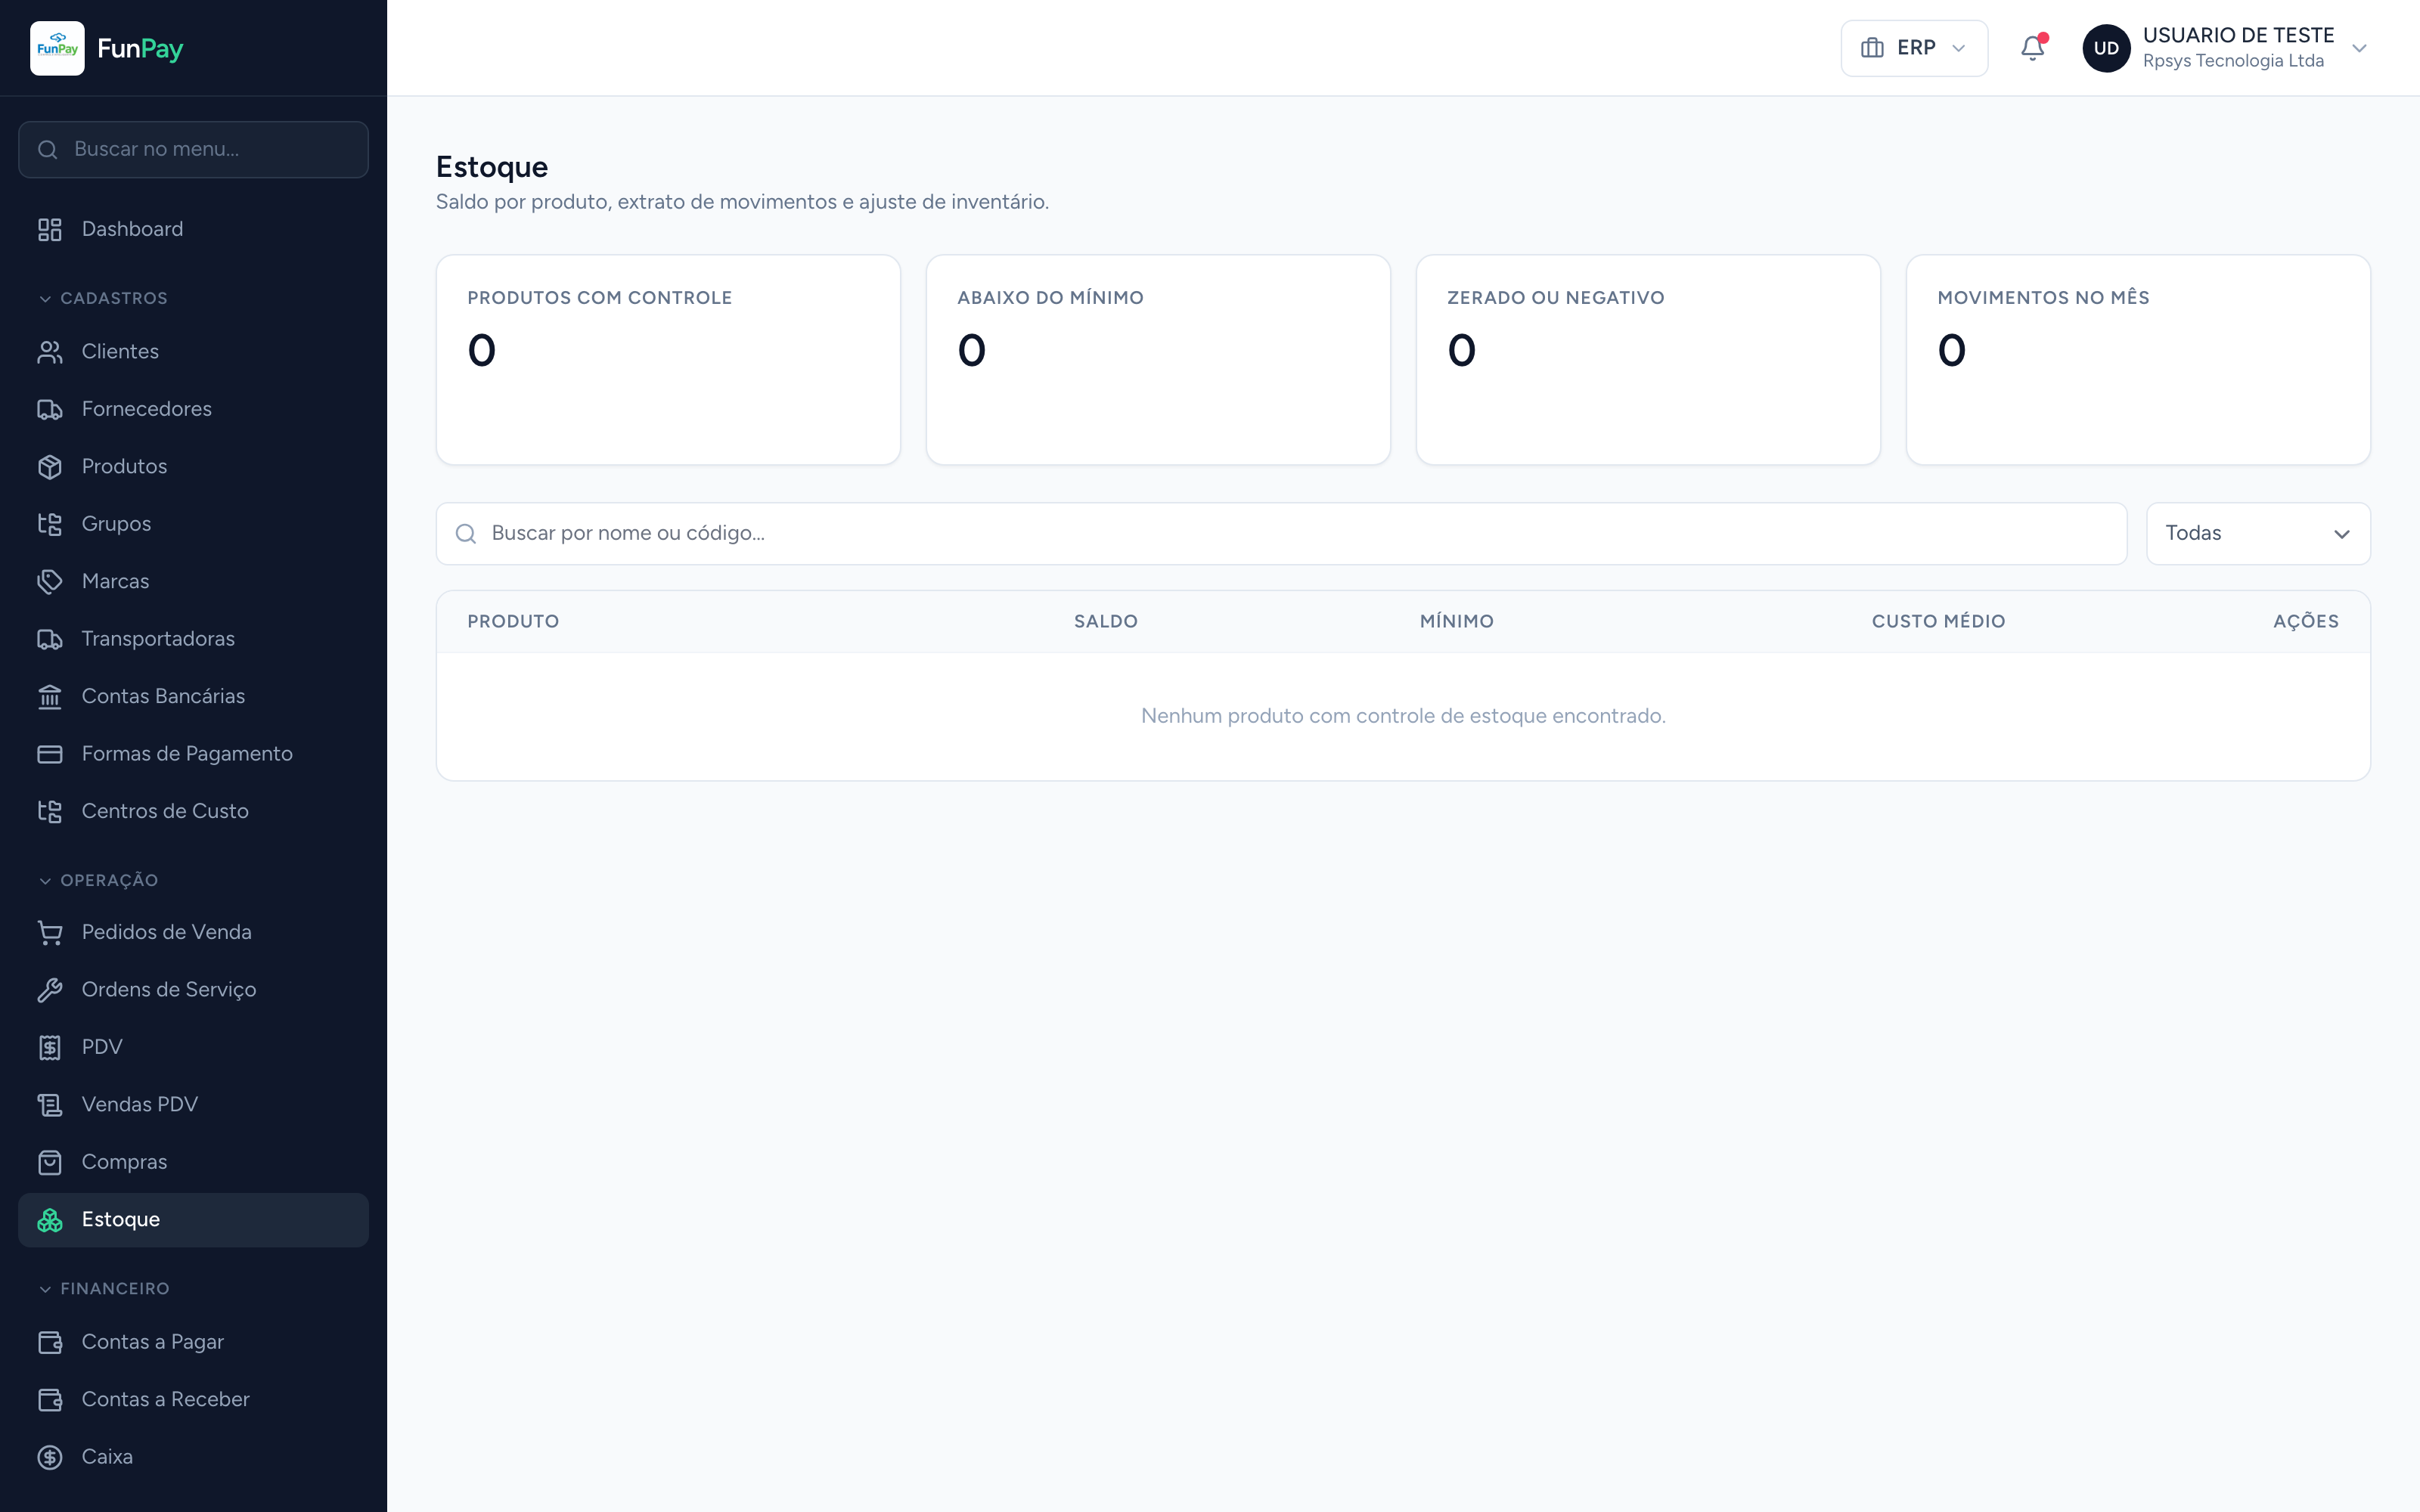
Task: Click the Formas de Pagamento card icon
Action: pos(50,754)
